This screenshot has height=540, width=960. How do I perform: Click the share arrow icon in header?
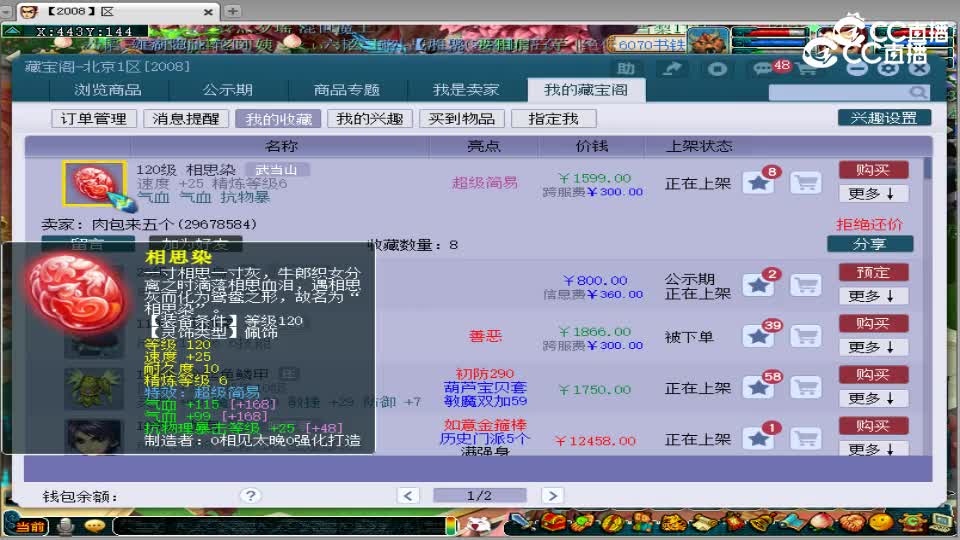click(672, 69)
